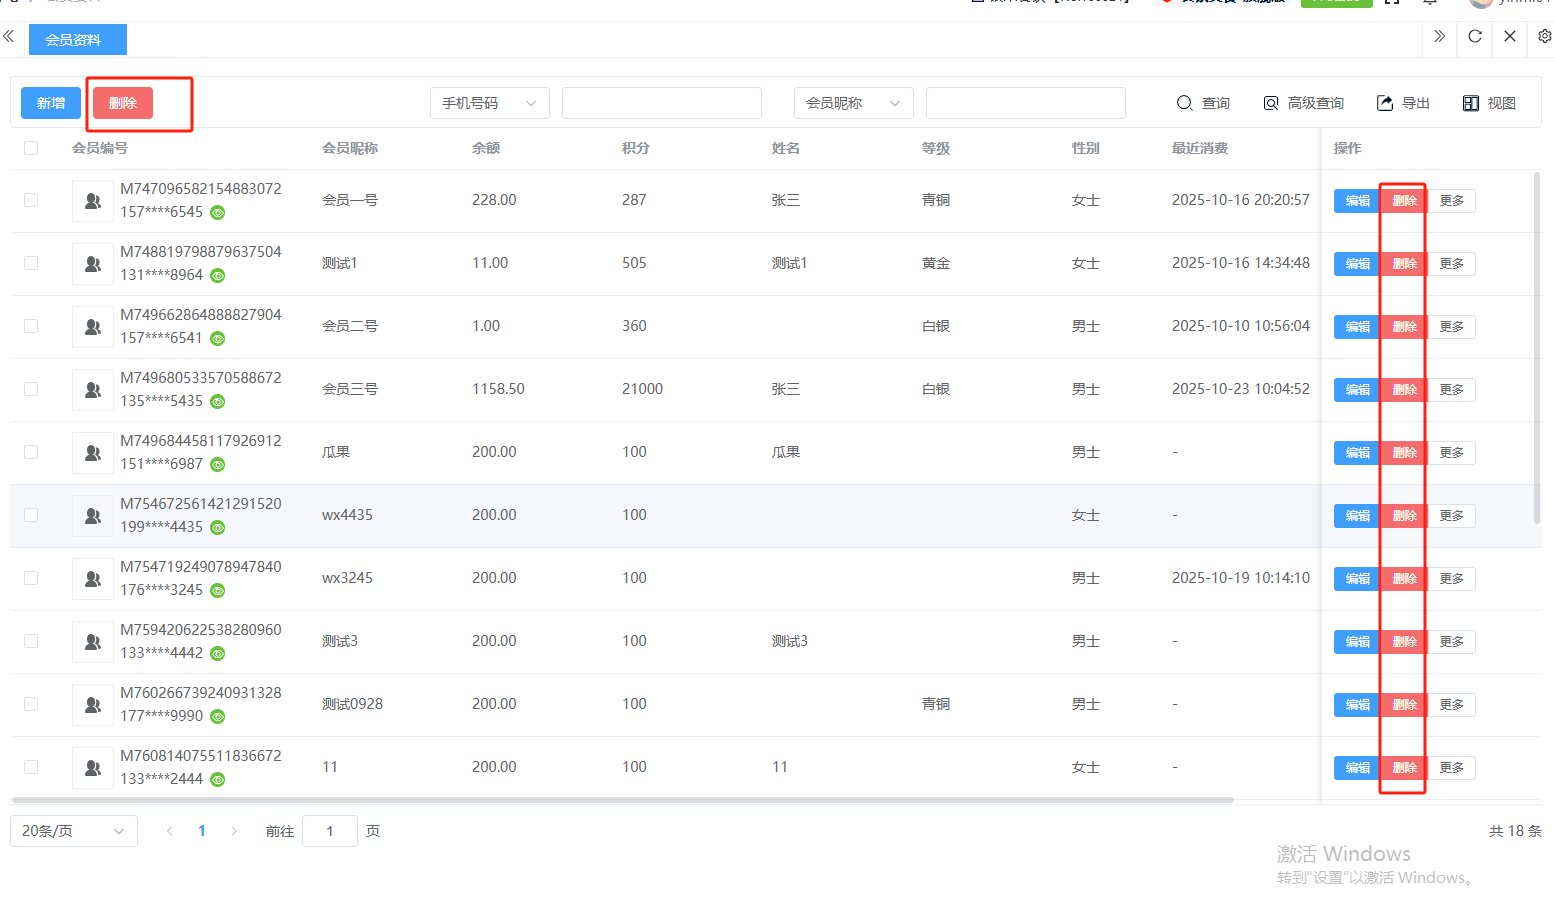1555x914 pixels.
Task: Click the 更多 menu for 测试1 row
Action: 1451,264
